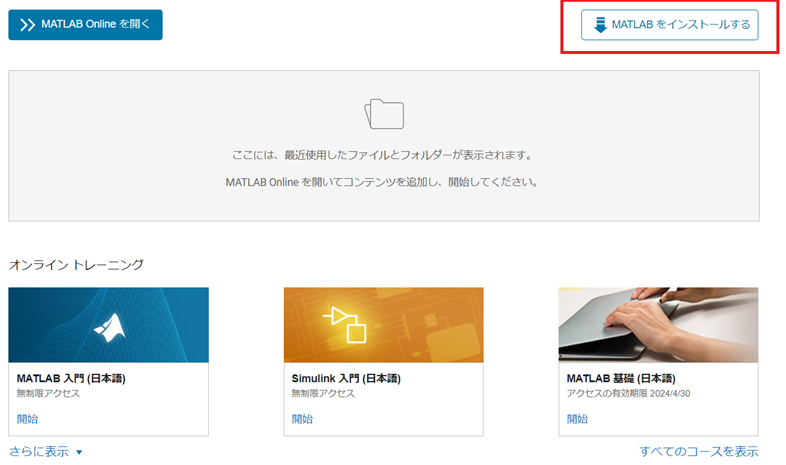Click すべてのコースを表示 link
Image resolution: width=786 pixels, height=465 pixels.
699,451
